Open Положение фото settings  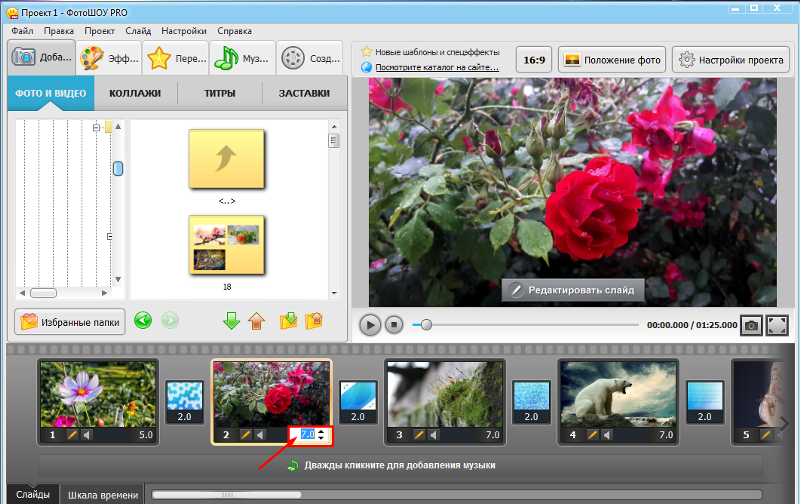pos(612,60)
